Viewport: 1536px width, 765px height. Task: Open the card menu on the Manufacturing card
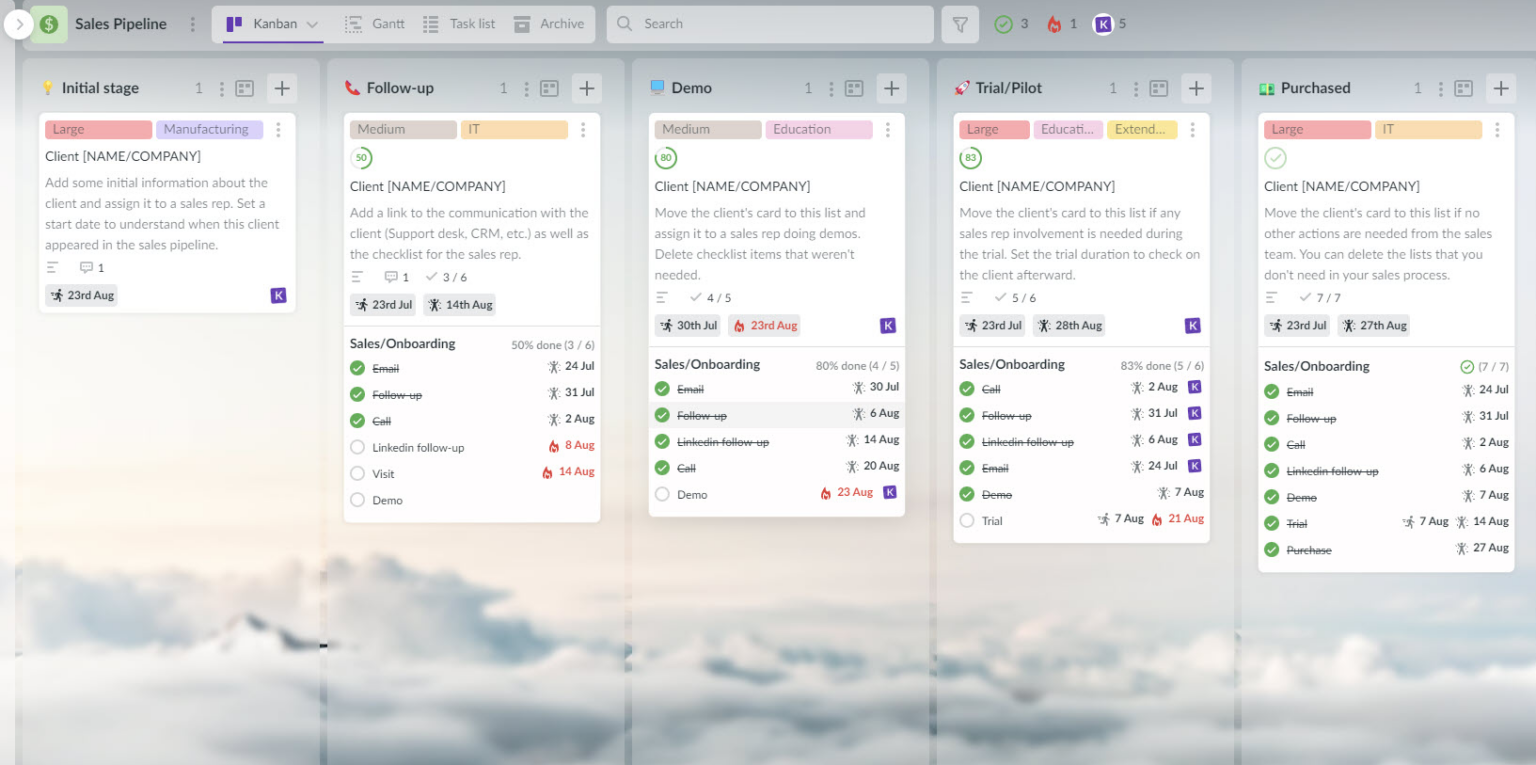(x=278, y=129)
